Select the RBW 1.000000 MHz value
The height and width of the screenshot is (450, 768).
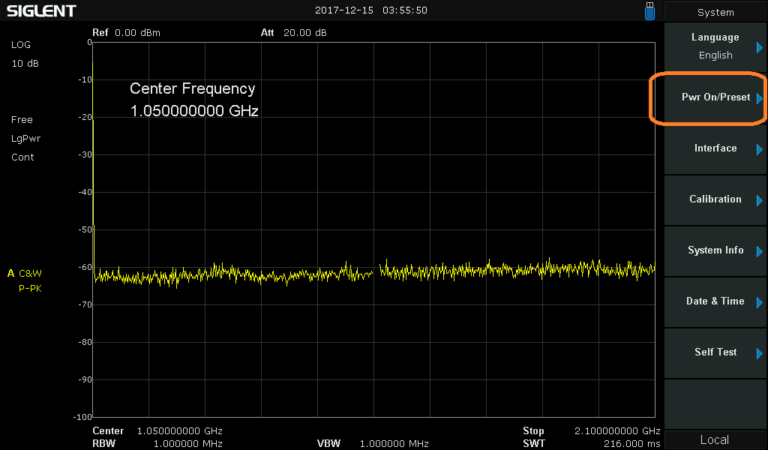pyautogui.click(x=187, y=443)
